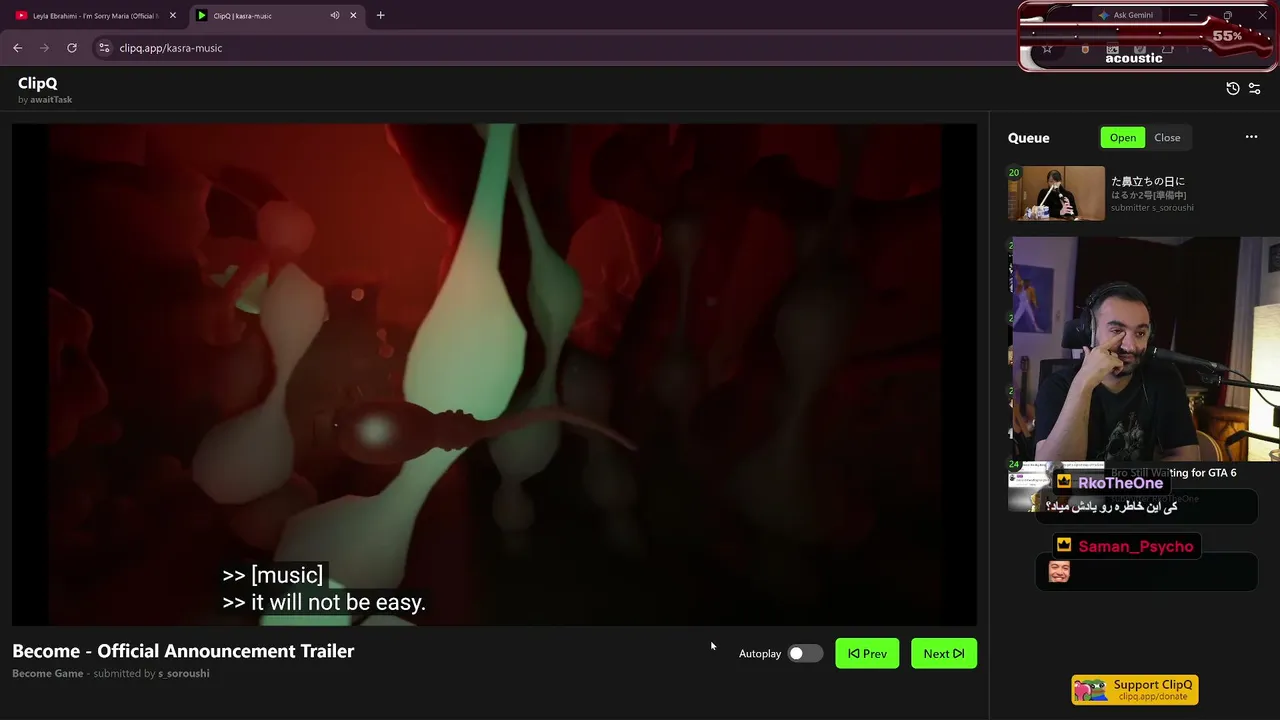Click the Become Game channel name
Image resolution: width=1280 pixels, height=720 pixels.
(x=48, y=674)
